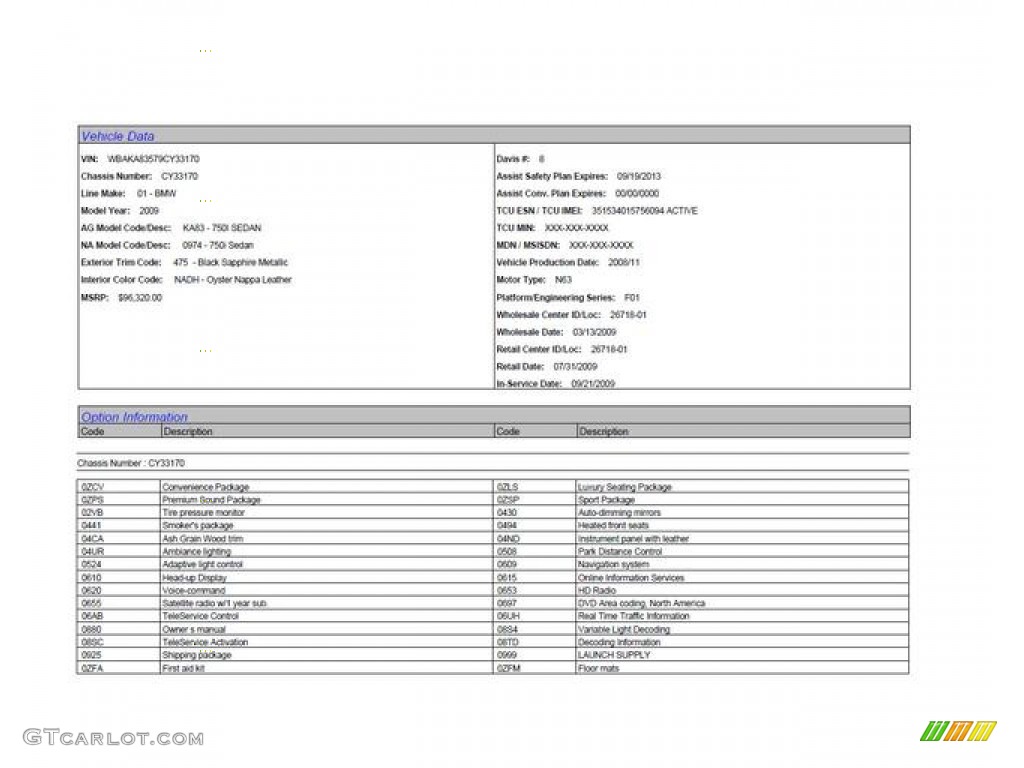
Task: Click "KA83 - 750i SEDAN" AG model description
Action: tap(222, 228)
